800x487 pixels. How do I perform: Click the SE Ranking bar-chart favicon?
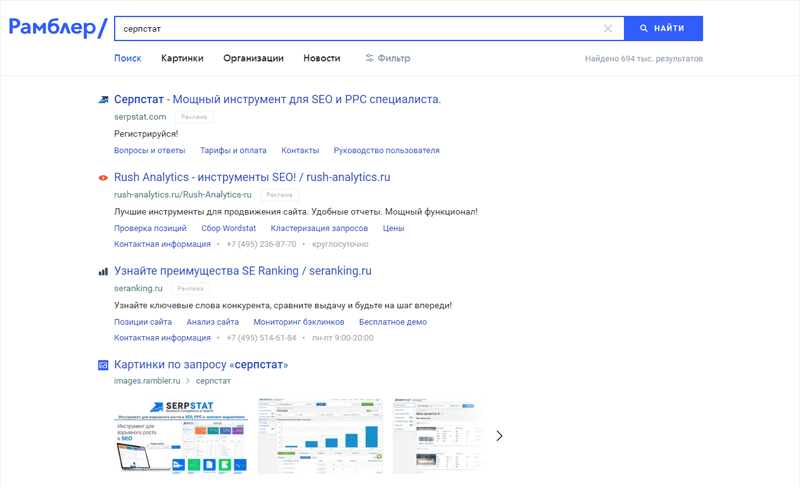tap(103, 271)
